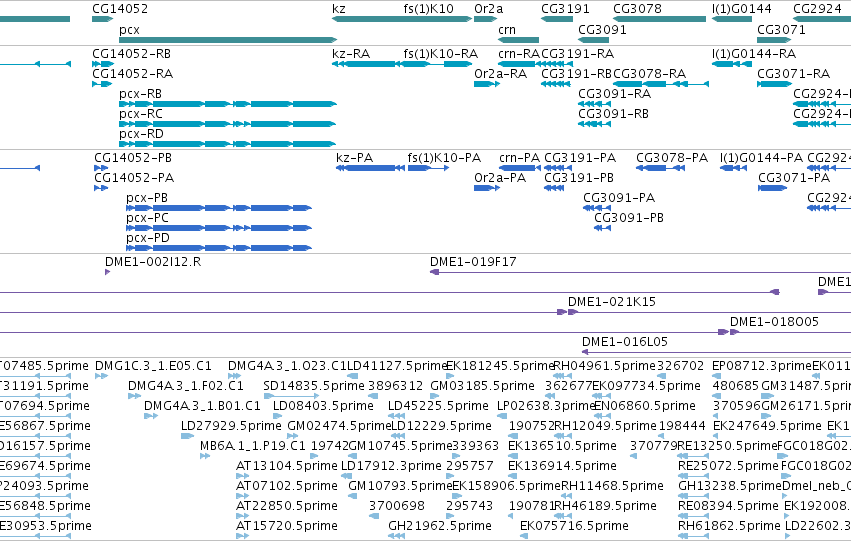Click the CG3191-PB protein label
This screenshot has height=541, width=851.
(579, 178)
